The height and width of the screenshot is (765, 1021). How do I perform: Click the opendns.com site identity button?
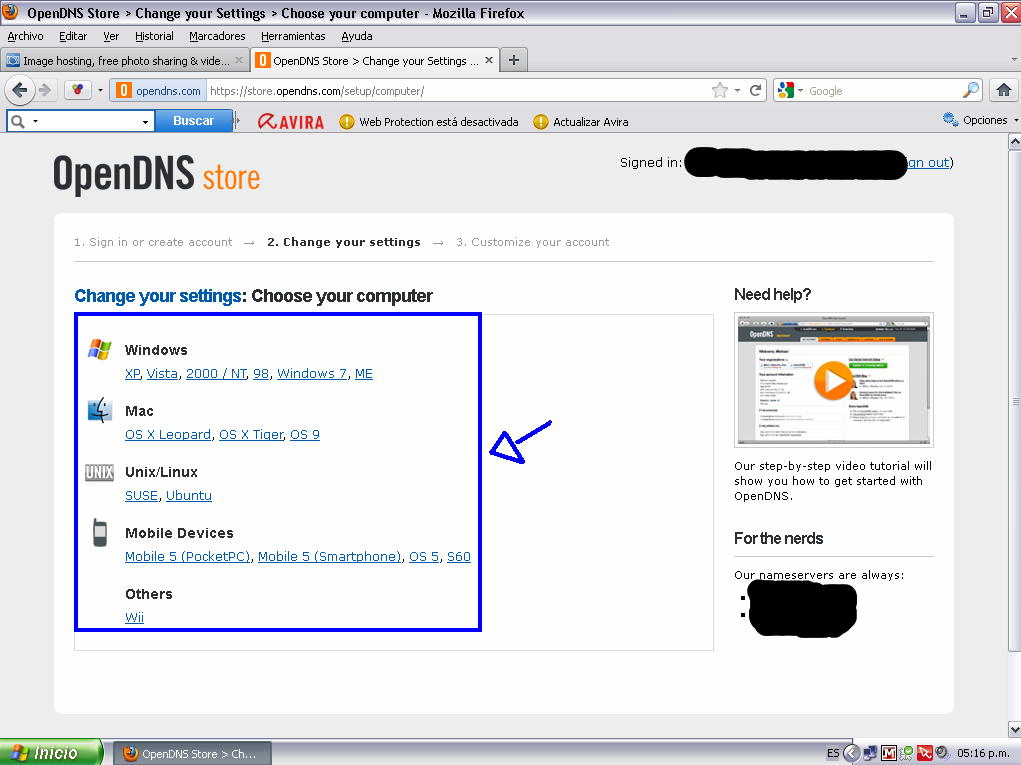point(159,90)
